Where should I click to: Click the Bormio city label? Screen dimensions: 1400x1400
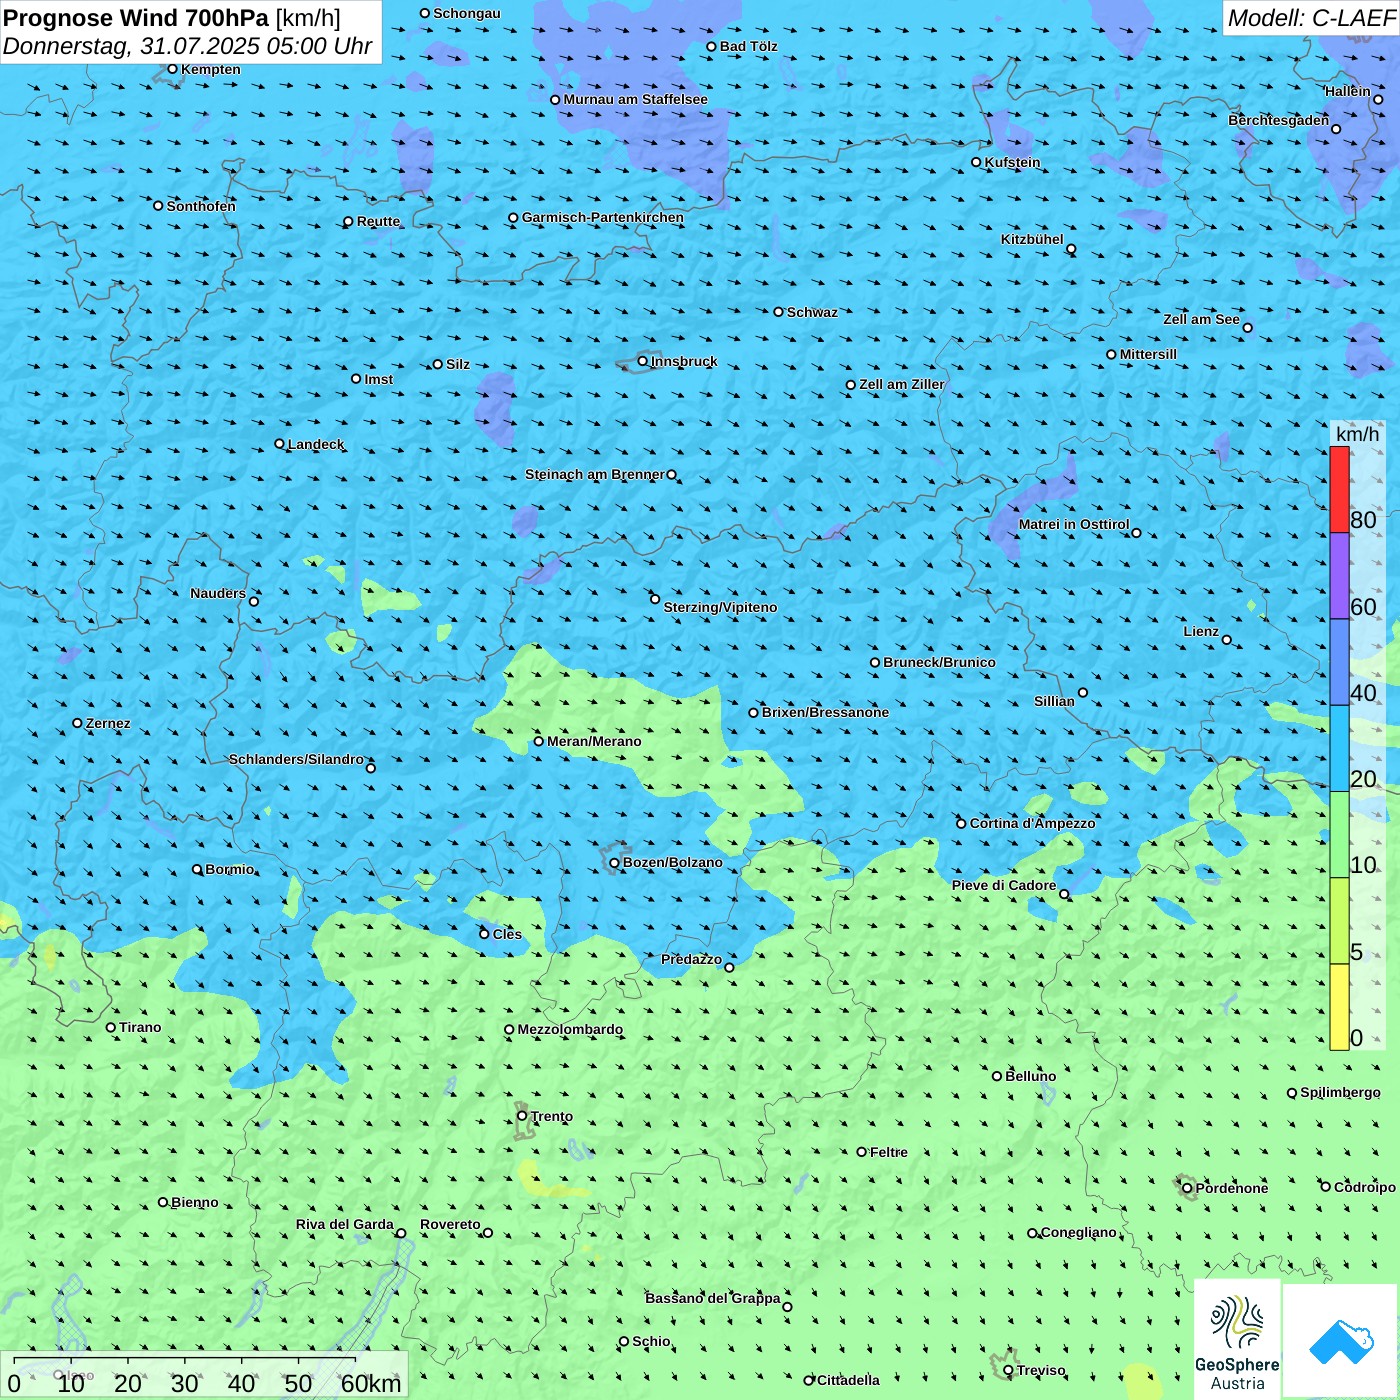pyautogui.click(x=229, y=869)
